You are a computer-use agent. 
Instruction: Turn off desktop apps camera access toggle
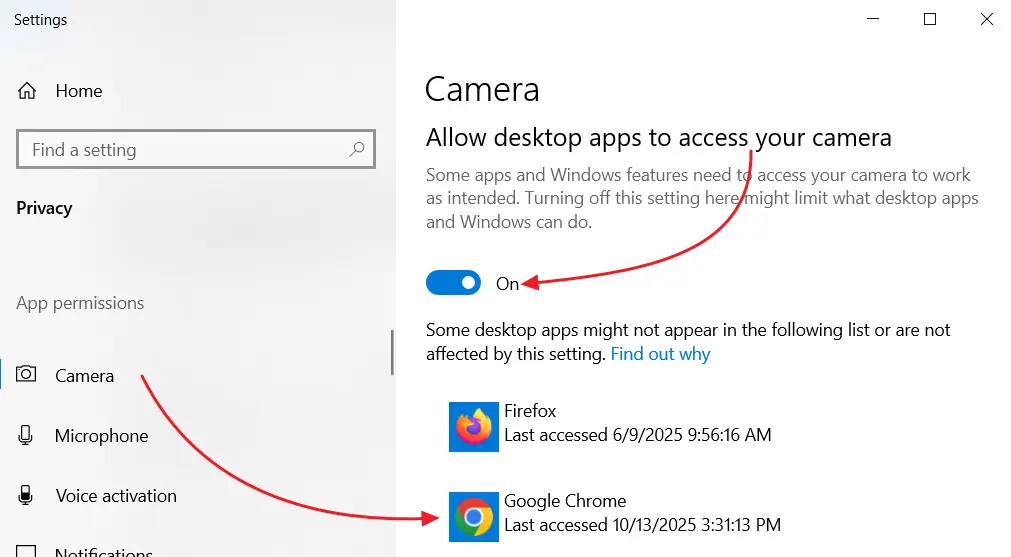[x=453, y=283]
